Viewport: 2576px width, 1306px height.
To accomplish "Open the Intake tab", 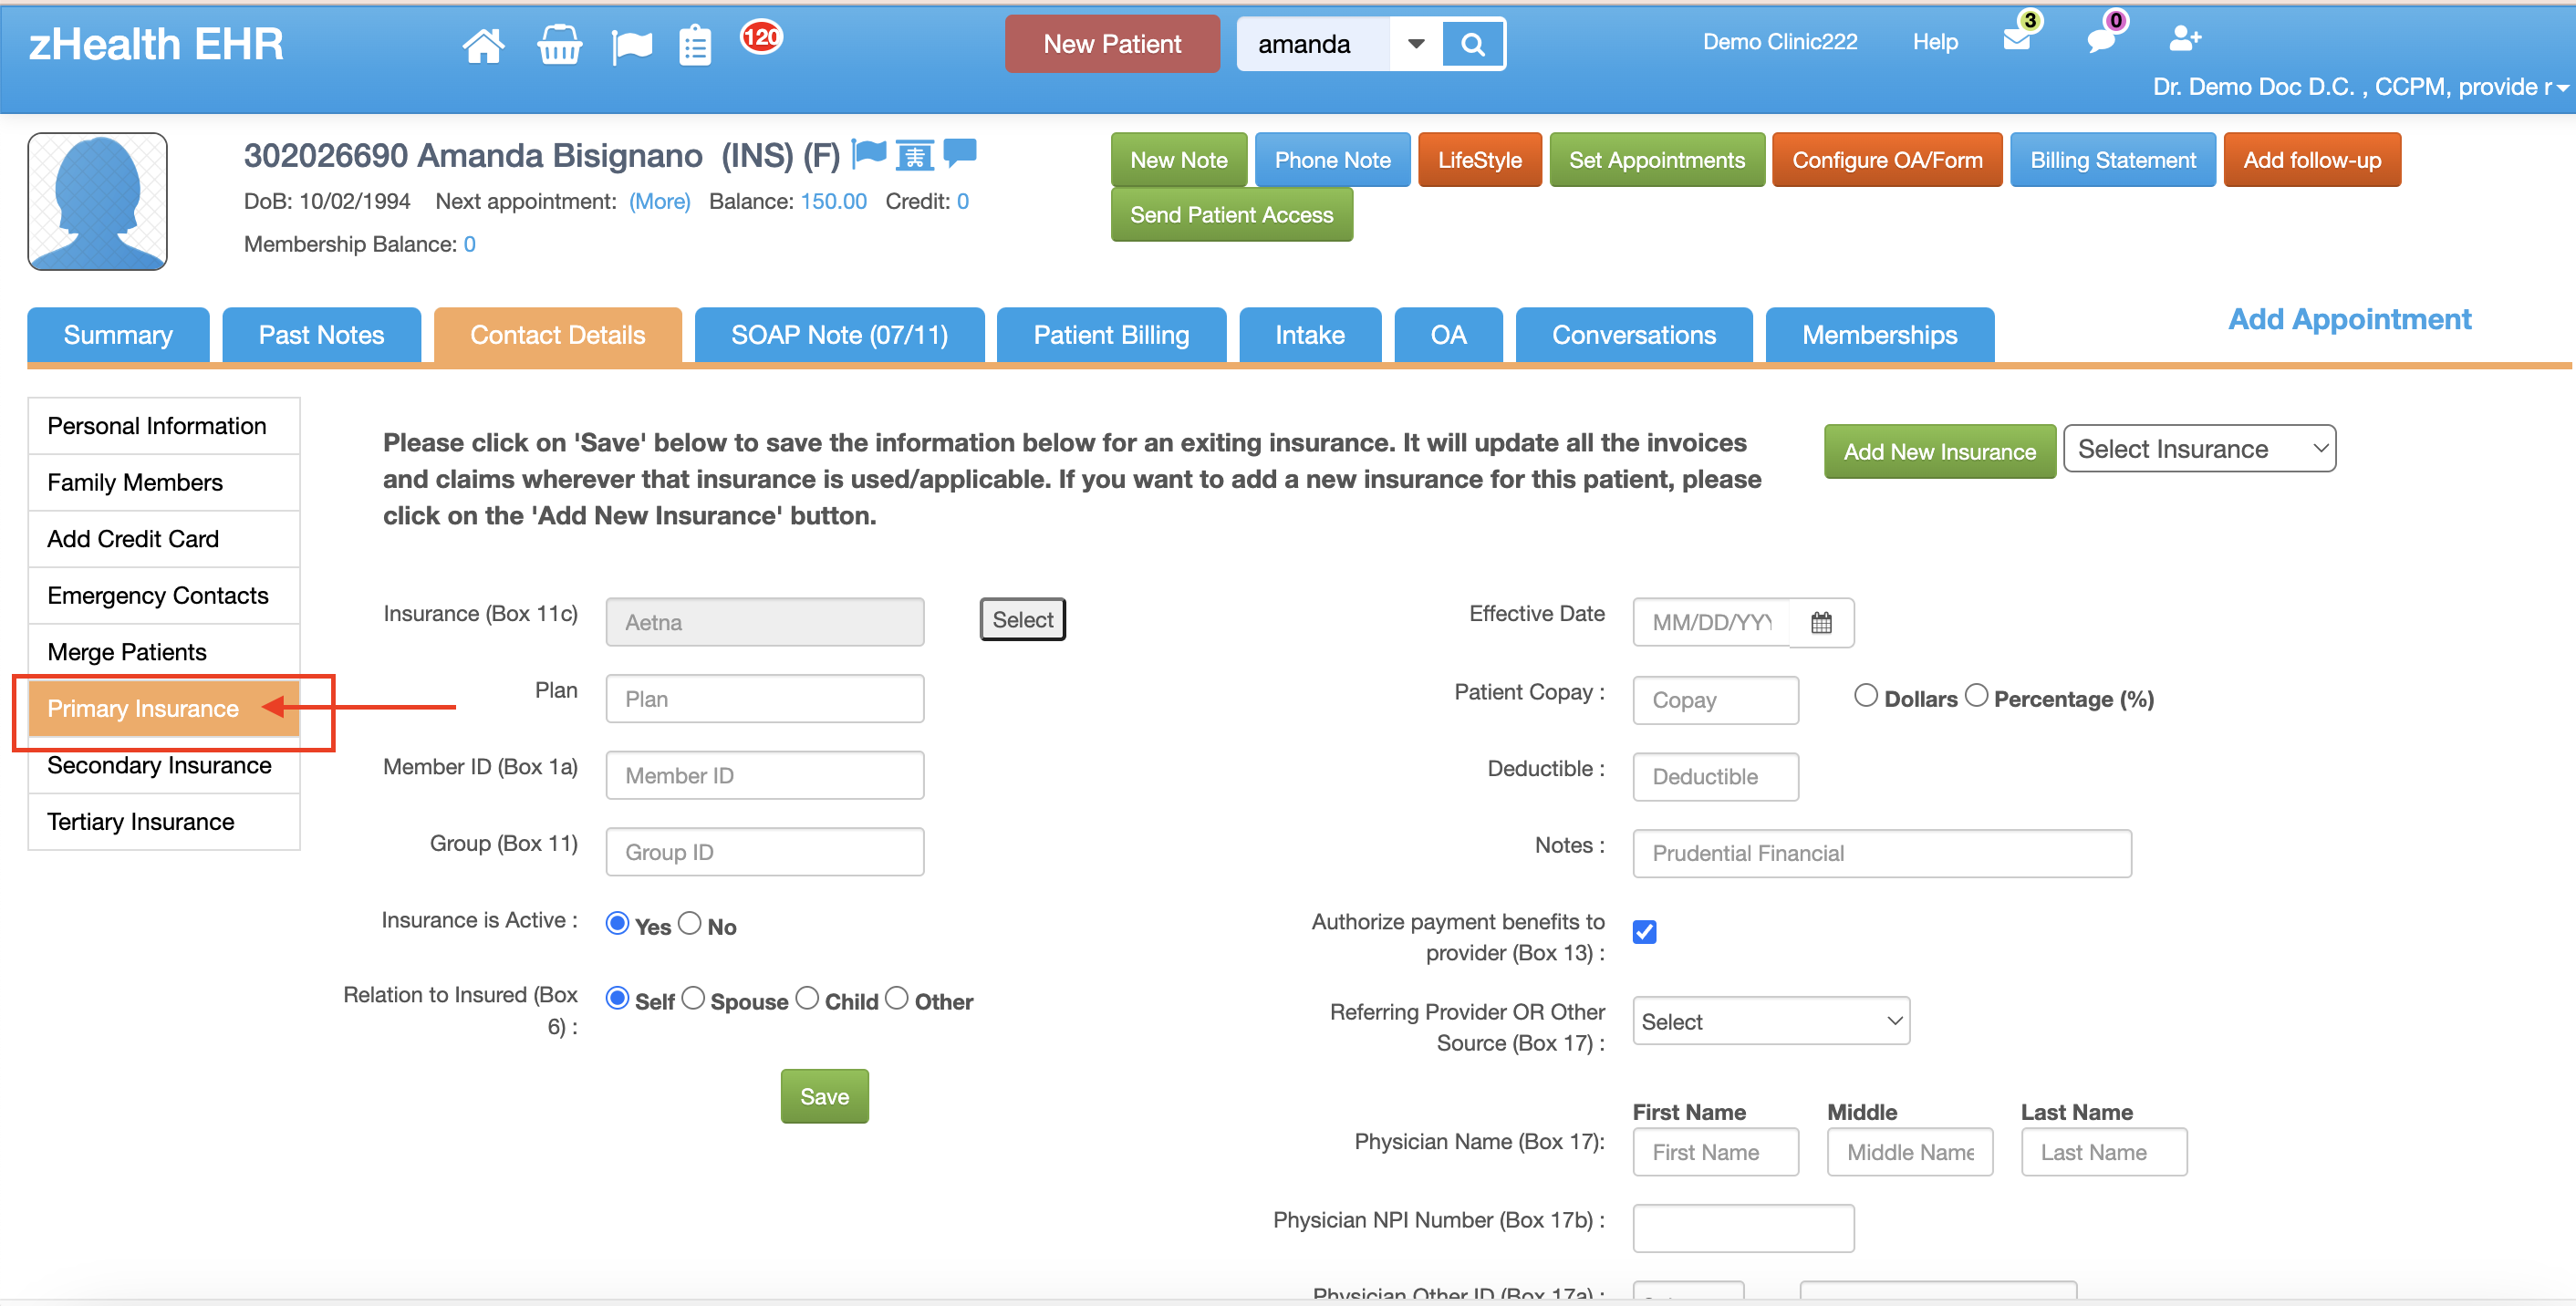I will pyautogui.click(x=1310, y=335).
